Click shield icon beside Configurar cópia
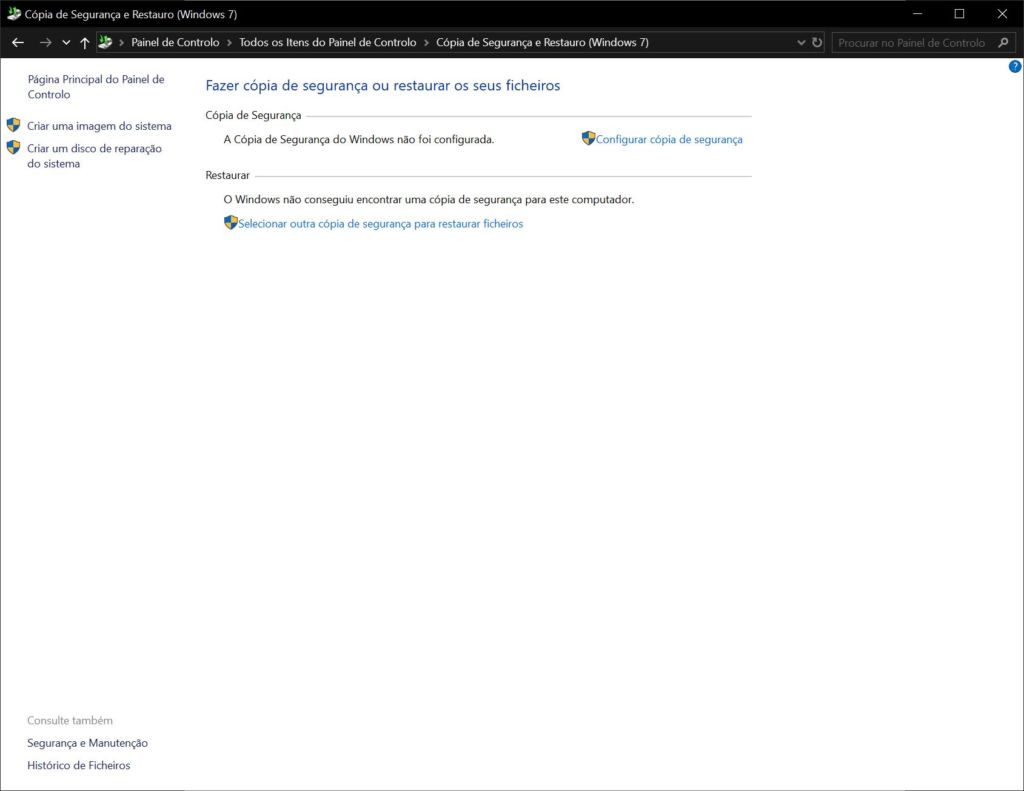This screenshot has width=1024, height=791. tap(588, 138)
